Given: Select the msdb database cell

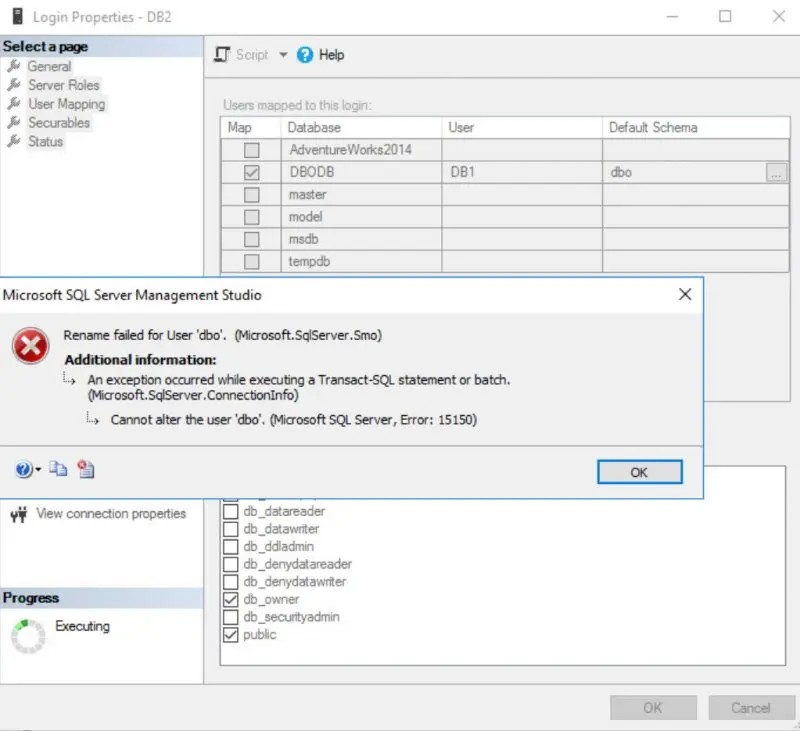Looking at the screenshot, I should pos(361,239).
